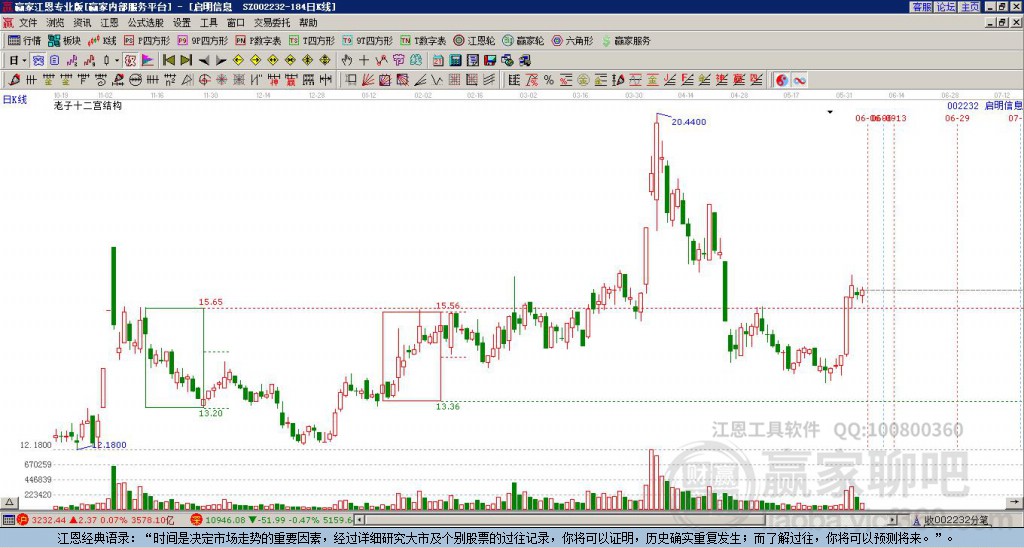The image size is (1024, 548).
Task: Open the 六角形 tool
Action: [x=572, y=40]
